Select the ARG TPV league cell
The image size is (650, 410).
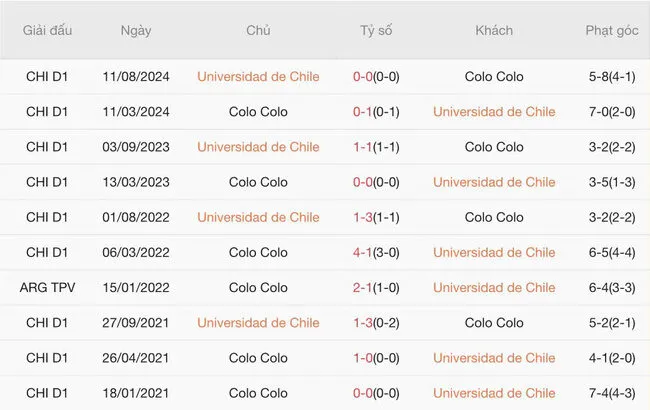click(48, 287)
